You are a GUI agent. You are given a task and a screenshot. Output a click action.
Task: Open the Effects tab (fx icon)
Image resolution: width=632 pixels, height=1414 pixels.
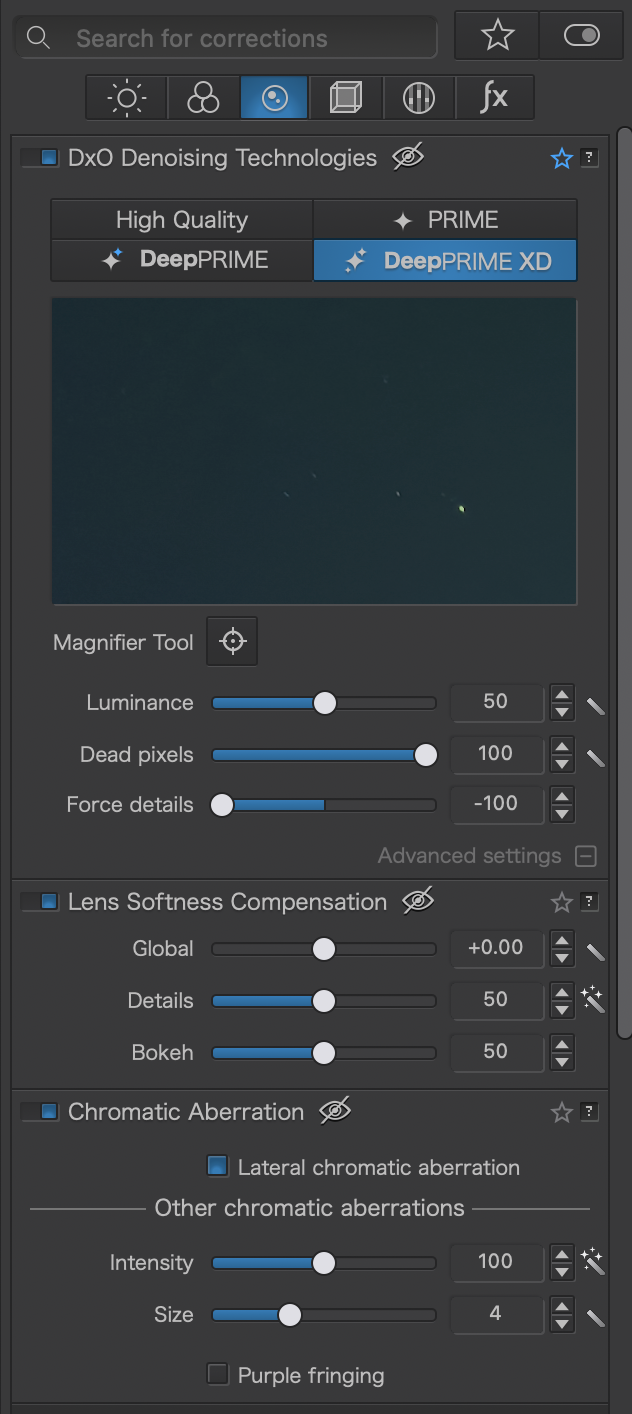pos(494,98)
